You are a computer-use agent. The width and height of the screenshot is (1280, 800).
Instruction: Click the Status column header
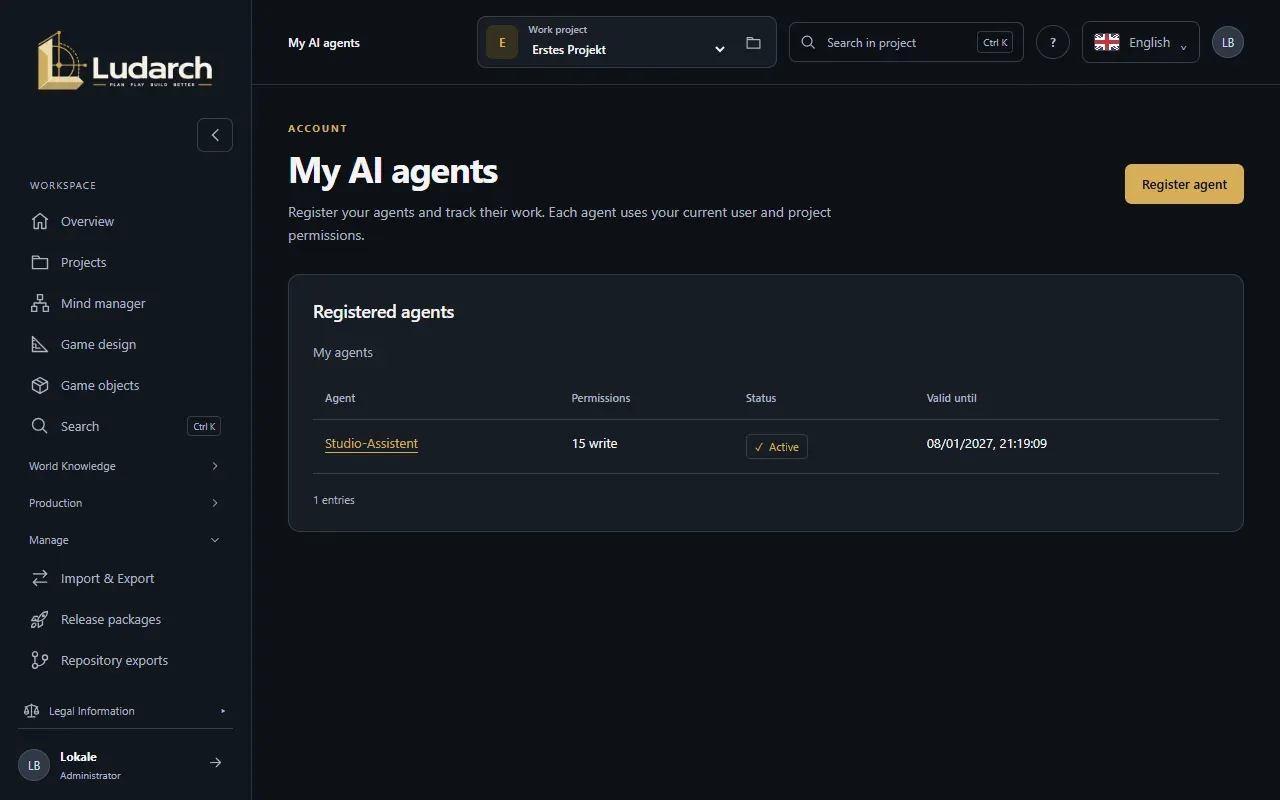click(761, 398)
